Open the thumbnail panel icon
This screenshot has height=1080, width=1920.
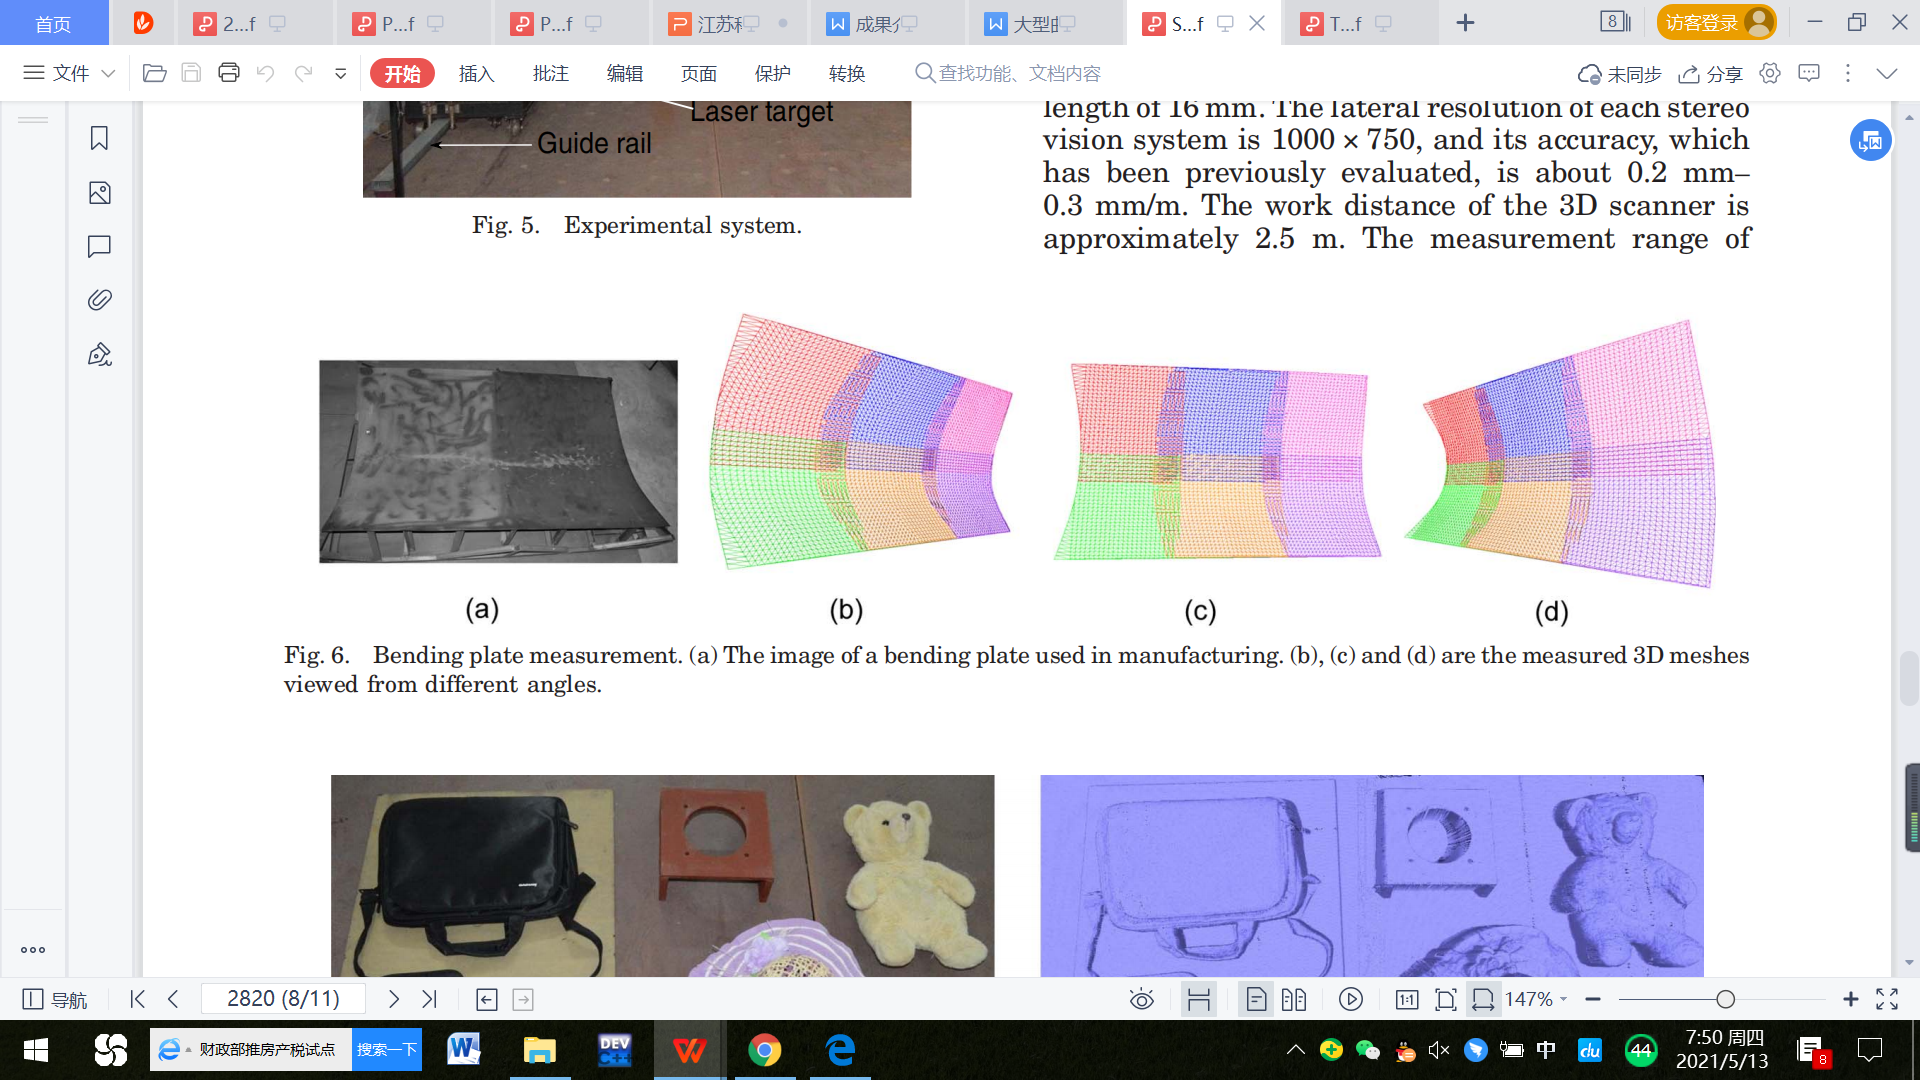(x=99, y=193)
